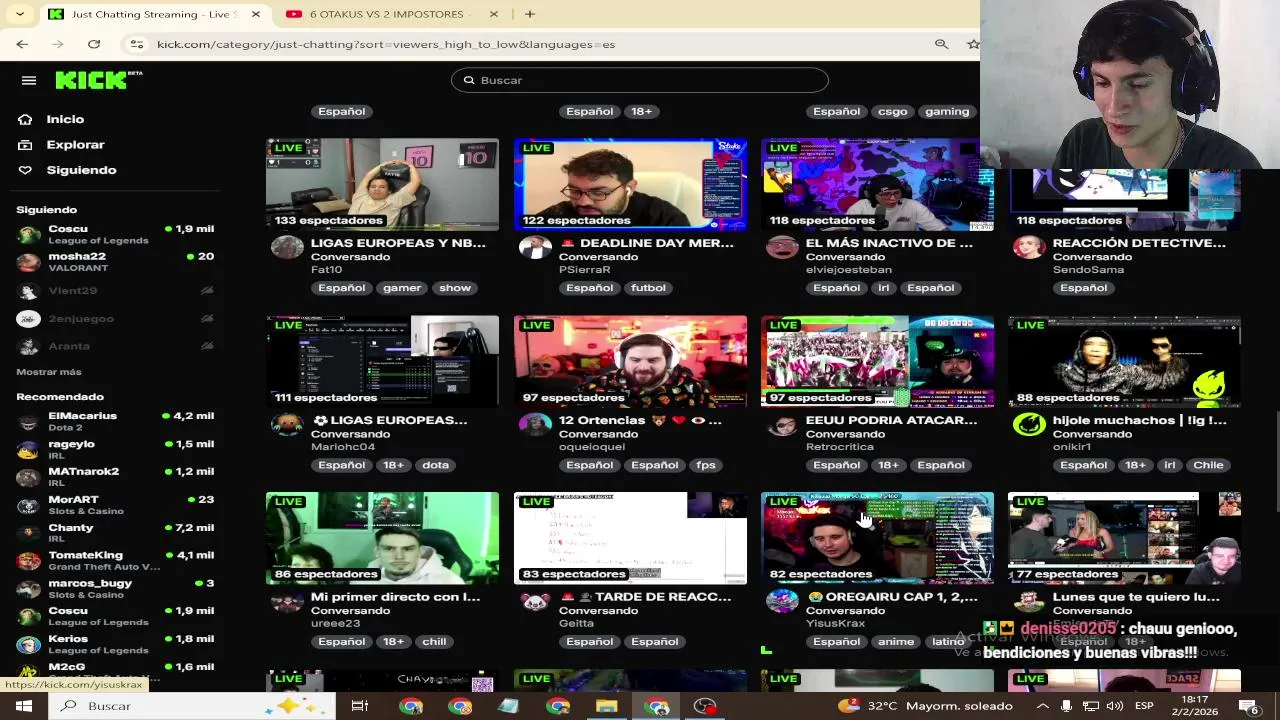Click the csgo tag in top row
This screenshot has height=720, width=1280.
pyautogui.click(x=892, y=111)
